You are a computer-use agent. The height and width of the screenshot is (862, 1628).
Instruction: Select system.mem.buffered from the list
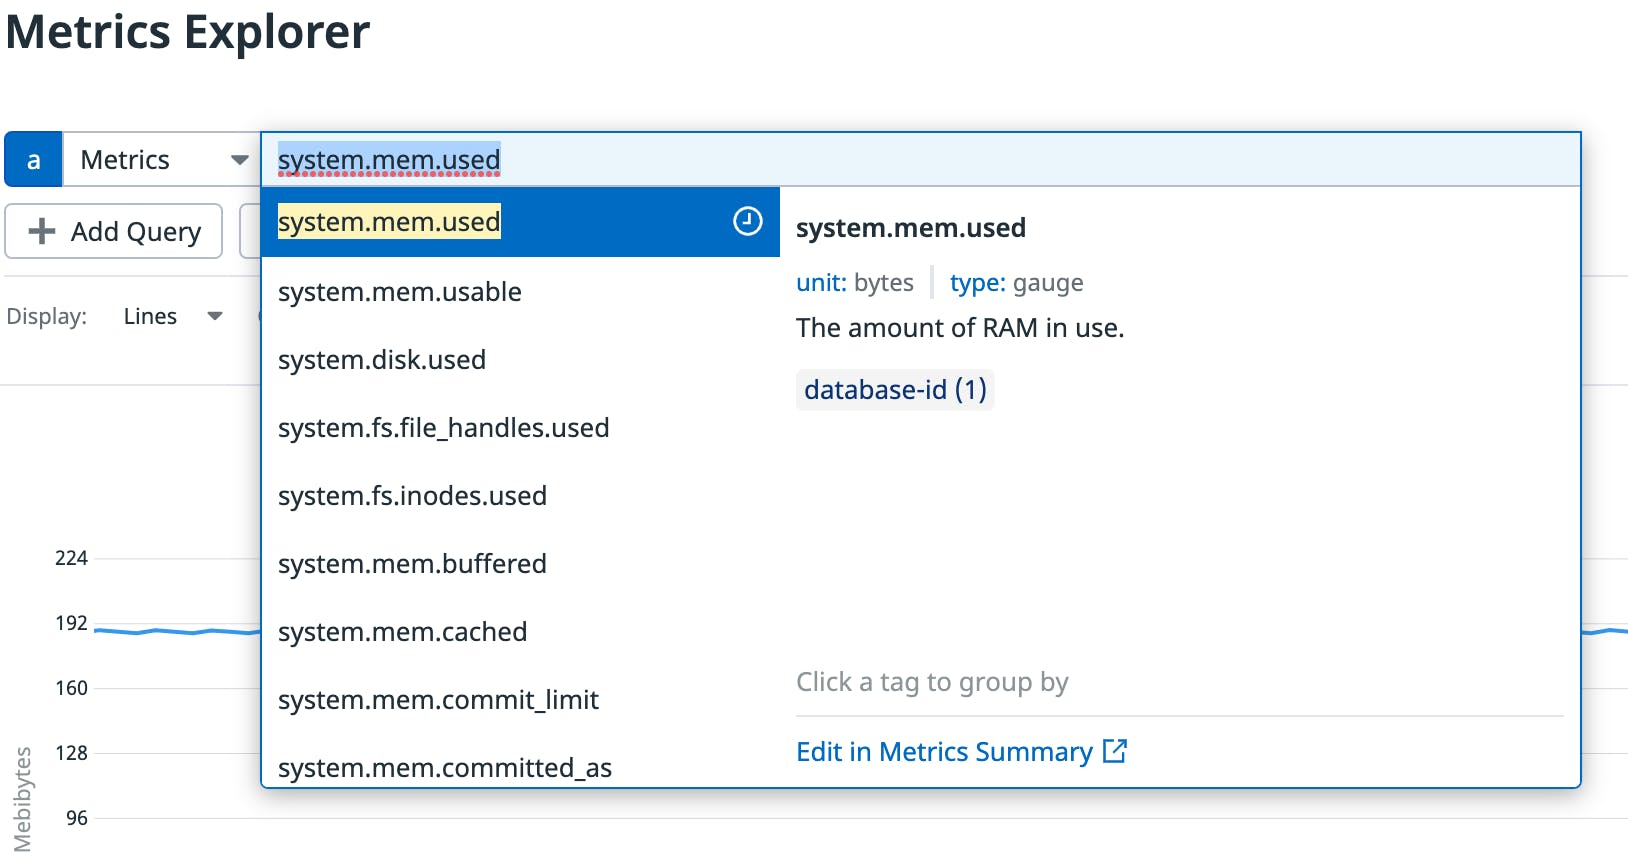412,564
